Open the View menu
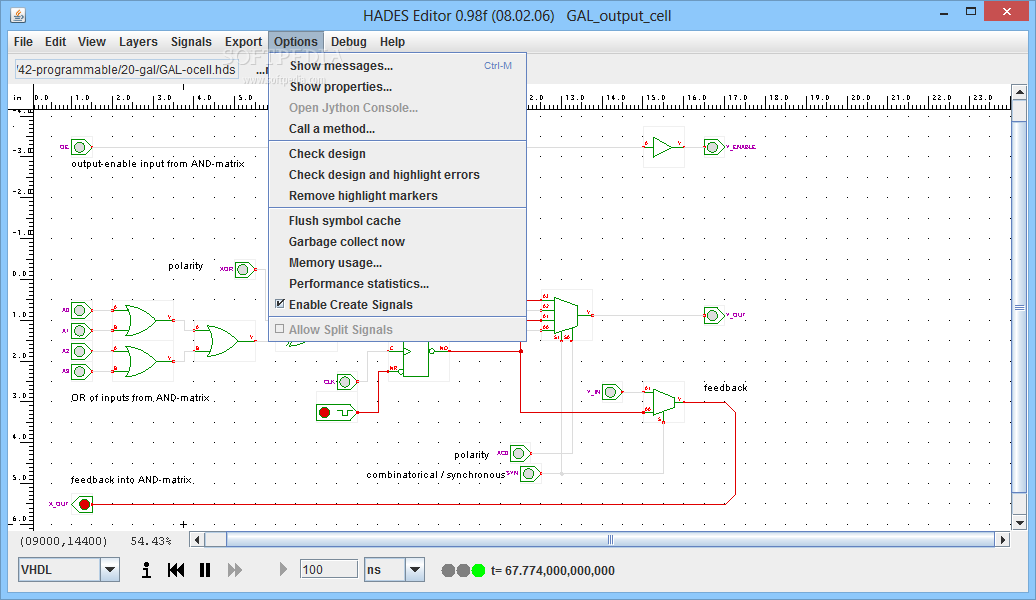The height and width of the screenshot is (600, 1036). 92,42
